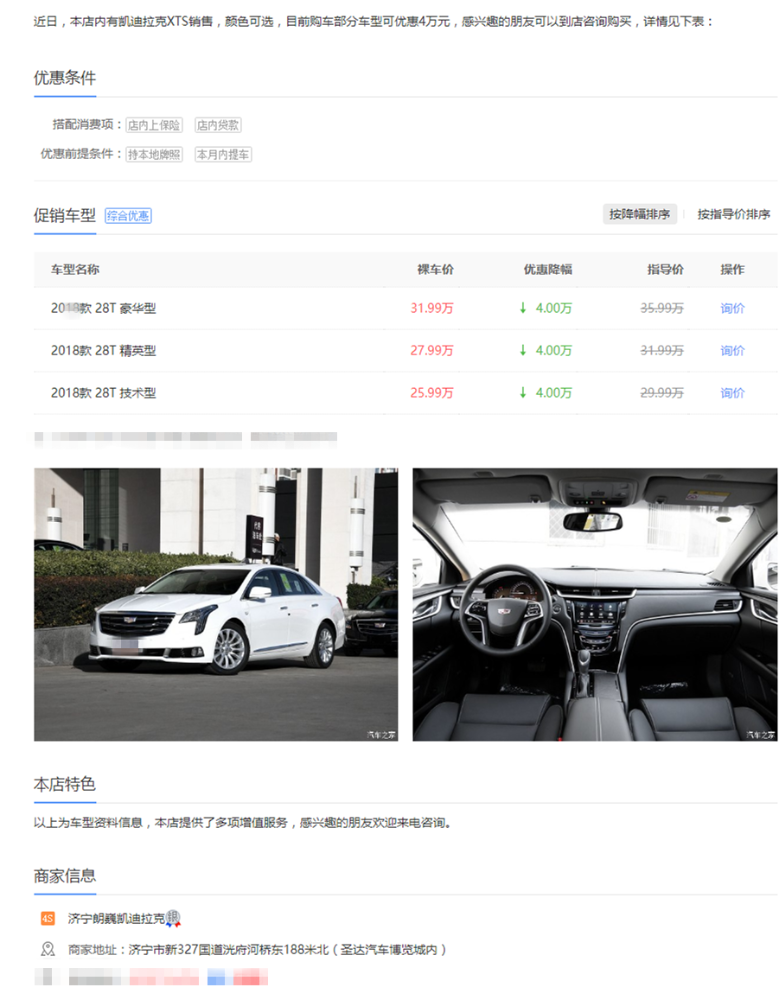Click the price 25.99万
Screen dimensions: 779x1000
coord(431,393)
